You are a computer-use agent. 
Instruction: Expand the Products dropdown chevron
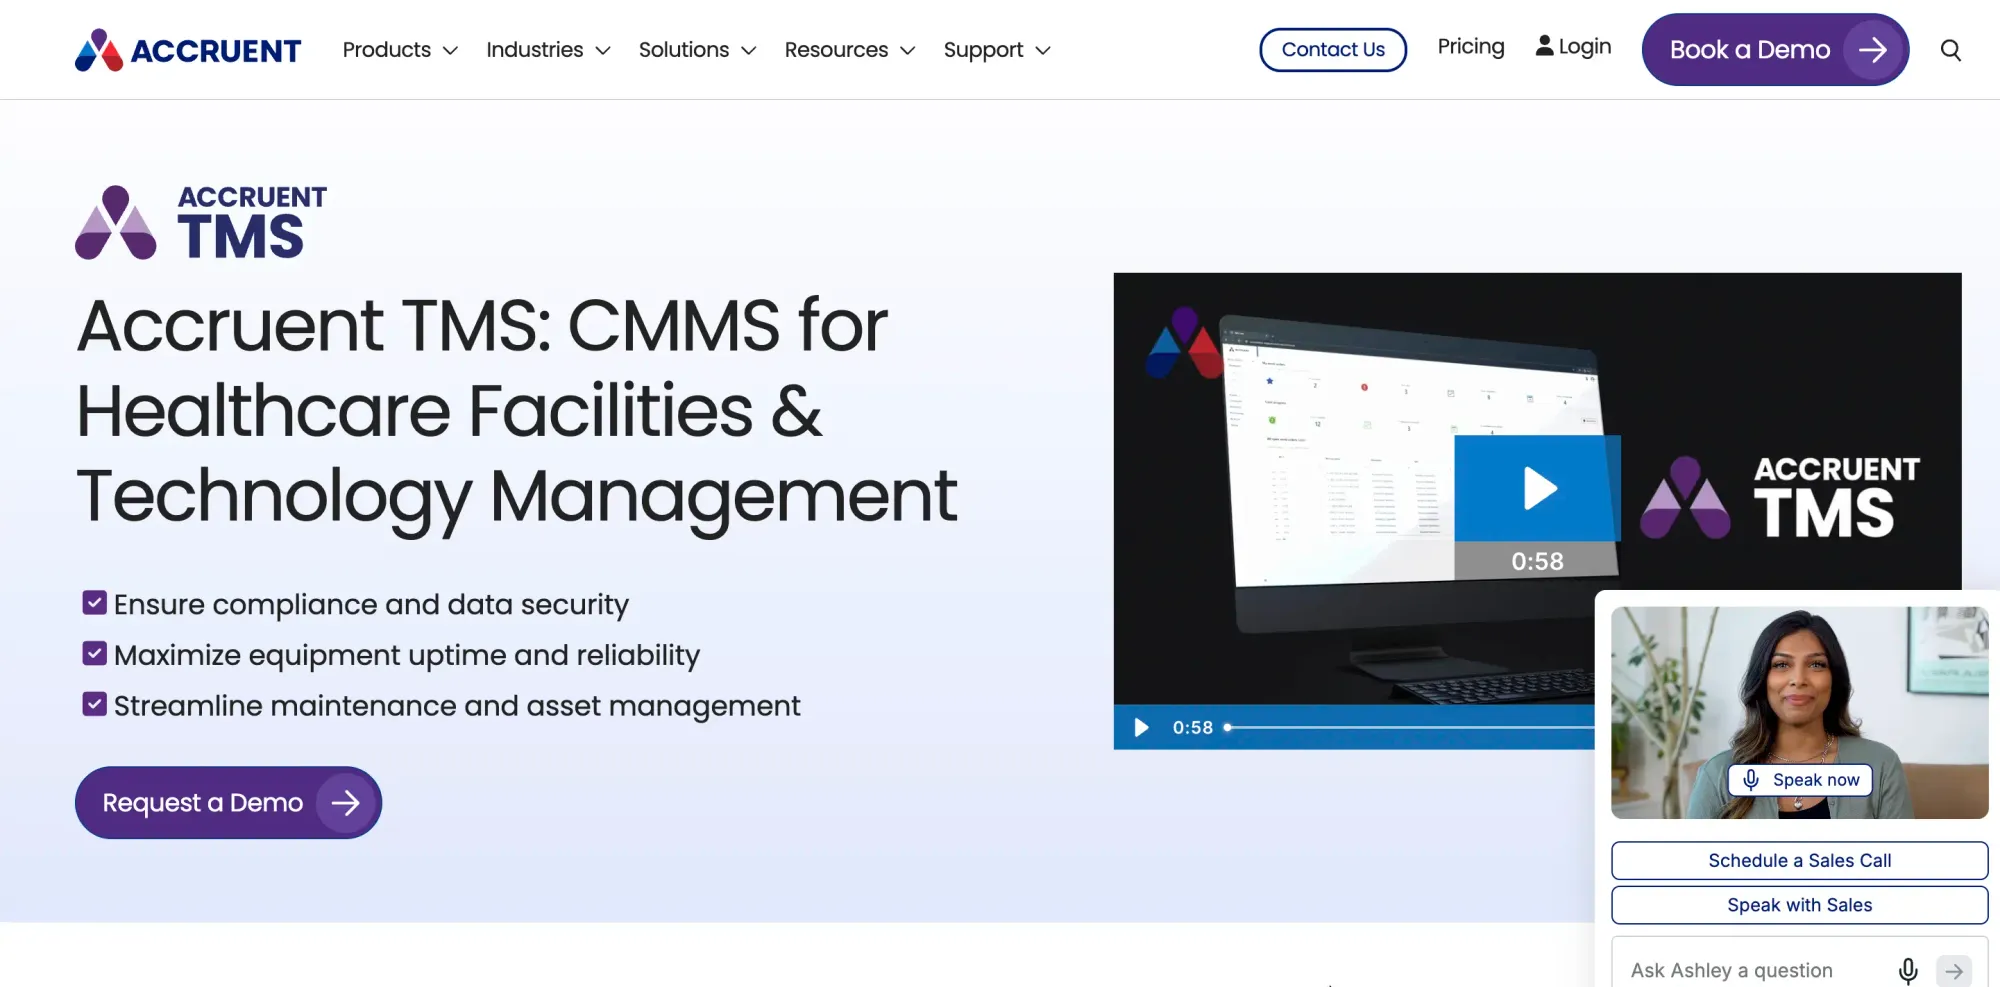tap(450, 51)
